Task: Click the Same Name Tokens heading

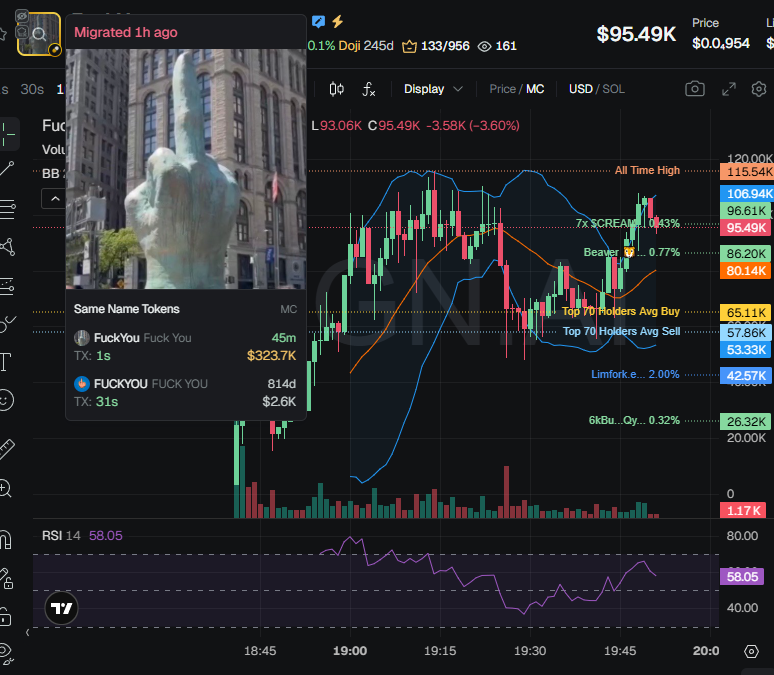Action: 126,309
